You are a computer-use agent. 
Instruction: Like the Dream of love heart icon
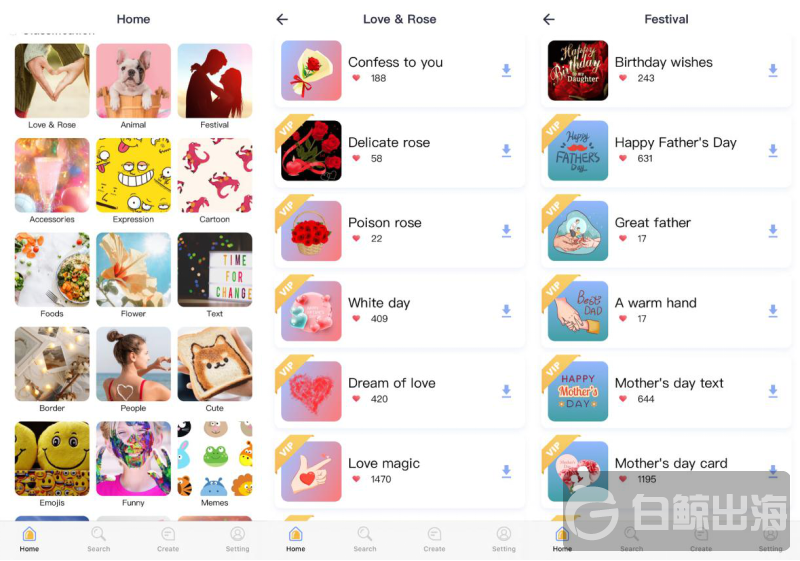(356, 399)
